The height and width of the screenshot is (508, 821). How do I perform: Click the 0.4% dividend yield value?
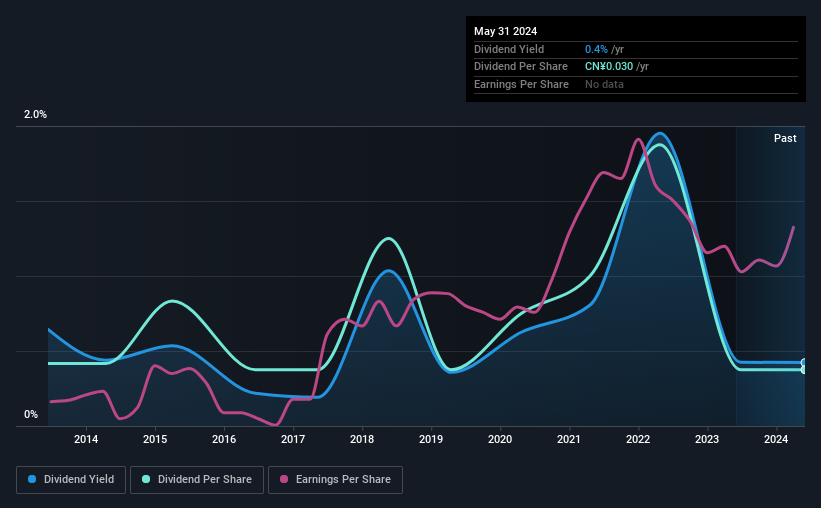596,49
